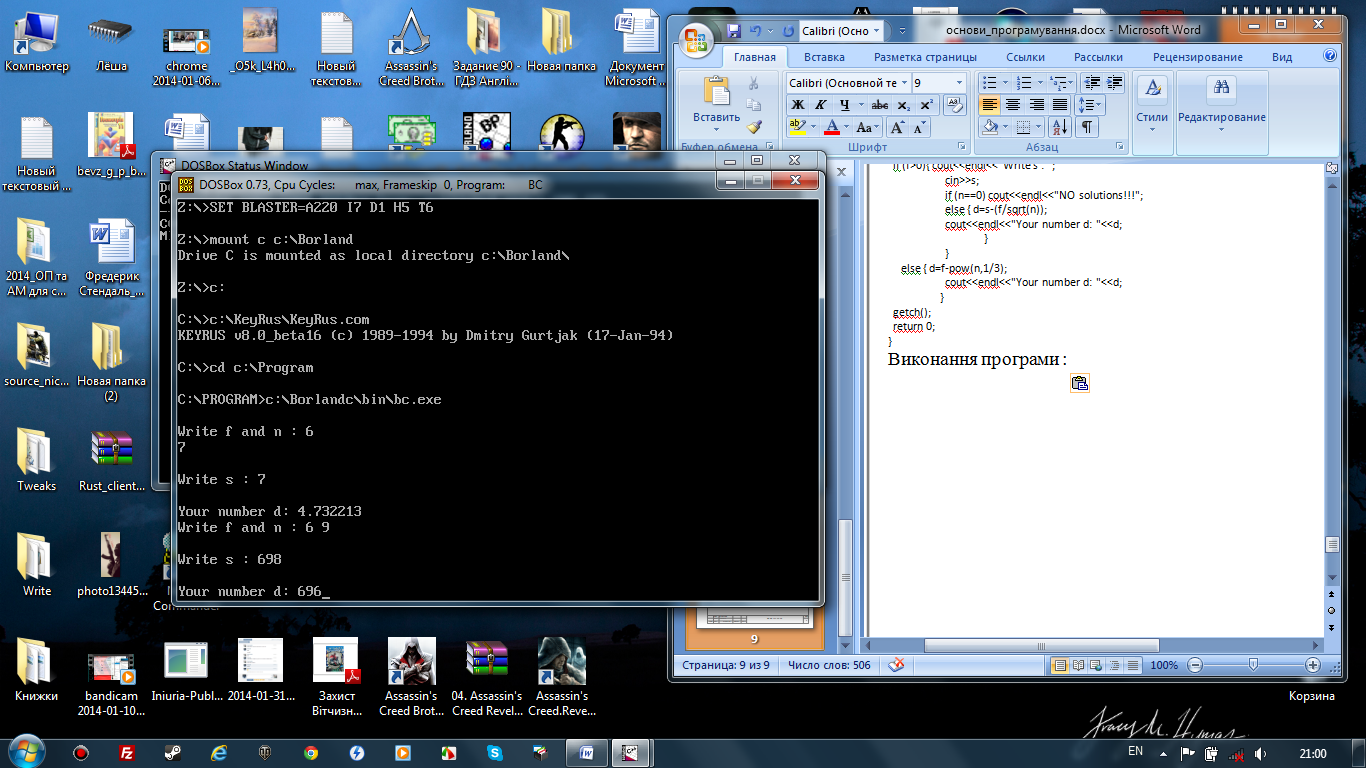Align text to the left
This screenshot has height=768, width=1366.
(989, 105)
